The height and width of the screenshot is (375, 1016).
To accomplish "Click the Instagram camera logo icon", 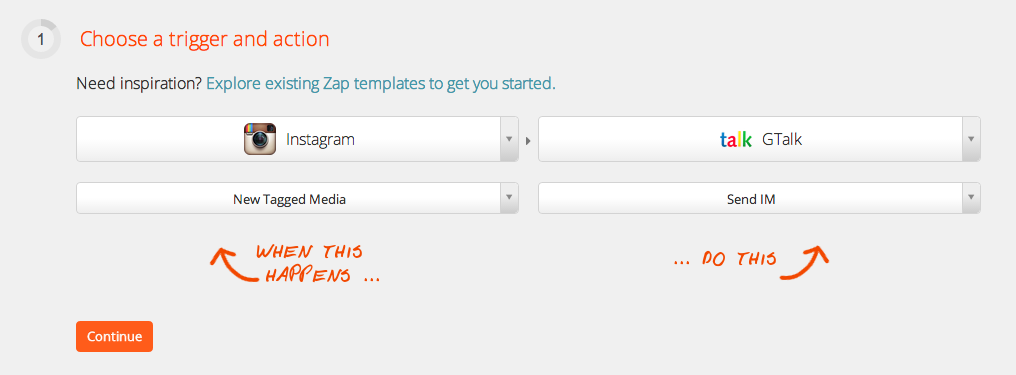I will coord(260,139).
